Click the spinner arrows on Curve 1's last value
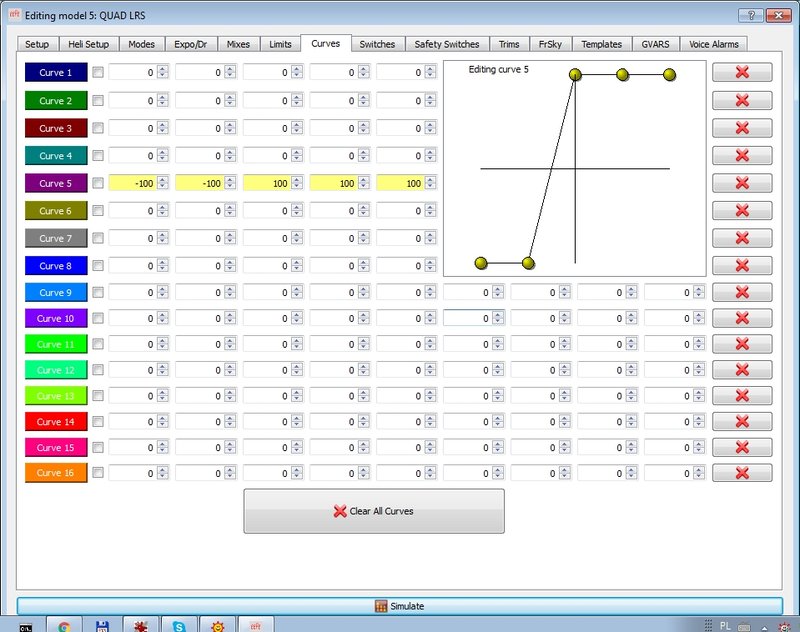 [431, 72]
